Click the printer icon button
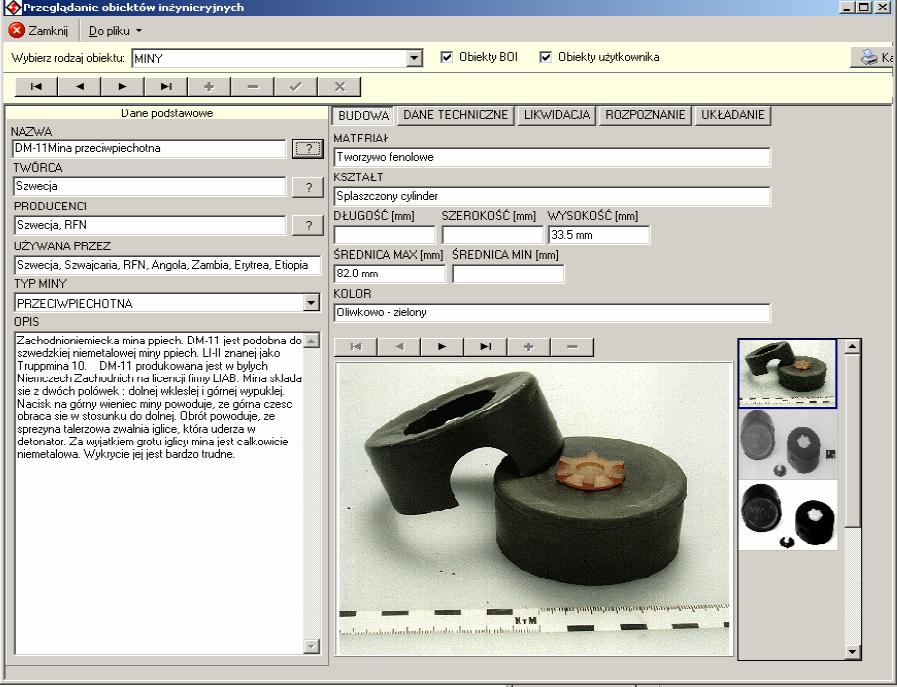The width and height of the screenshot is (897, 687). (872, 57)
